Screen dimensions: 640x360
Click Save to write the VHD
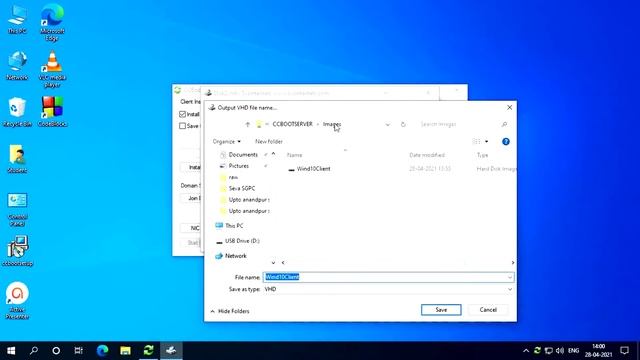coord(441,310)
